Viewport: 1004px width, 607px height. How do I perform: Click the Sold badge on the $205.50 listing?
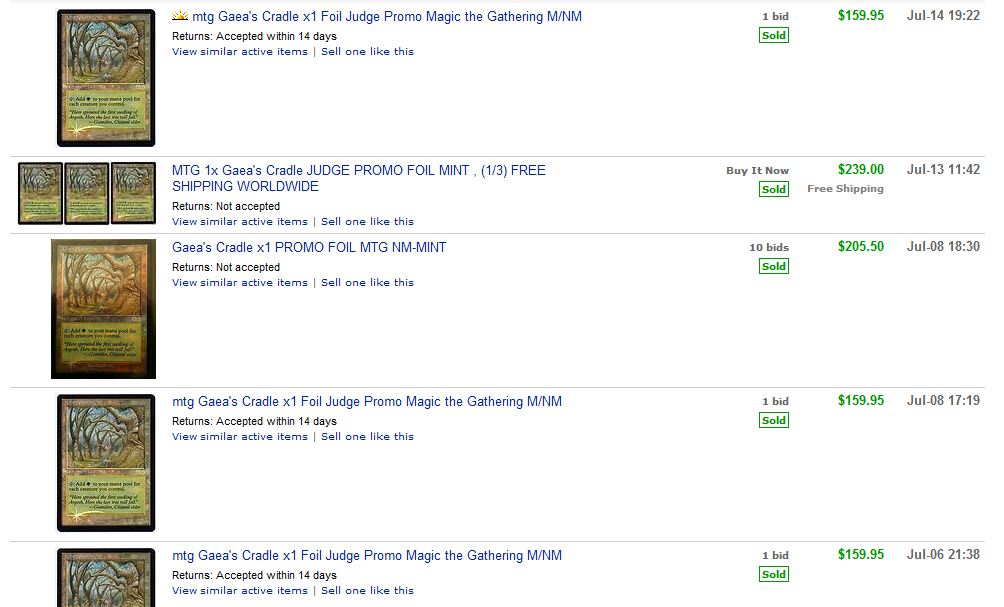tap(774, 266)
